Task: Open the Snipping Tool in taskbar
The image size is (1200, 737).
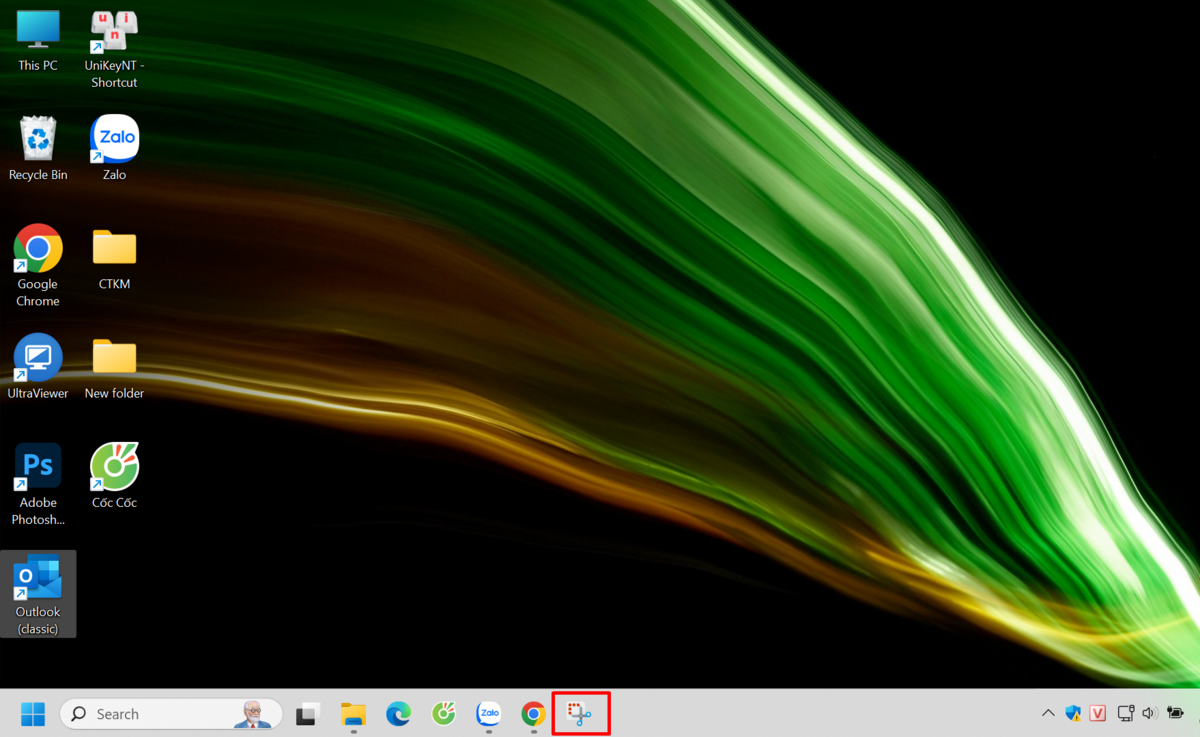Action: tap(580, 714)
